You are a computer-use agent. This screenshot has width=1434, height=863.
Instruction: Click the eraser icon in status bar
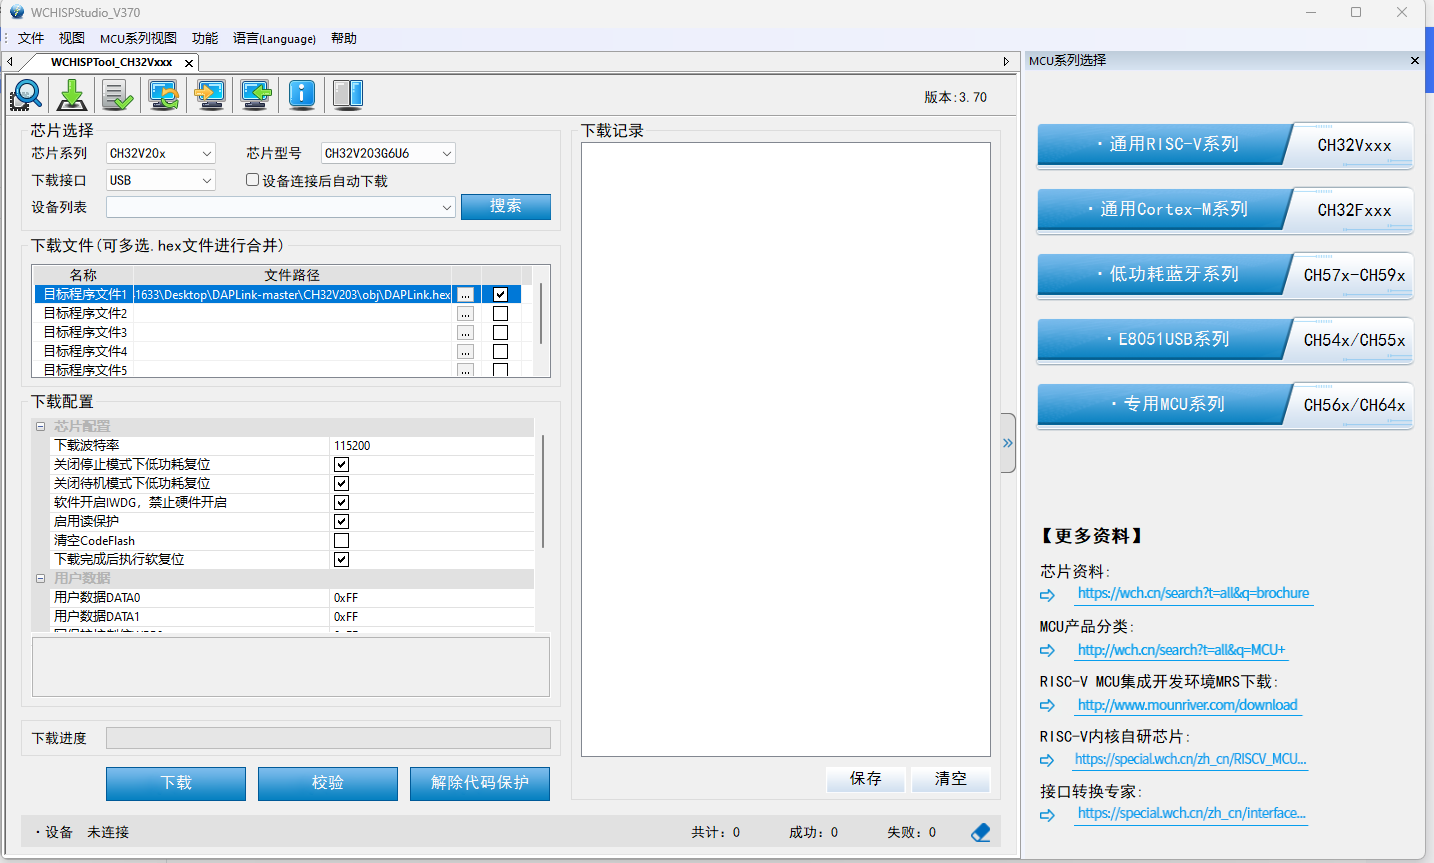pos(981,832)
